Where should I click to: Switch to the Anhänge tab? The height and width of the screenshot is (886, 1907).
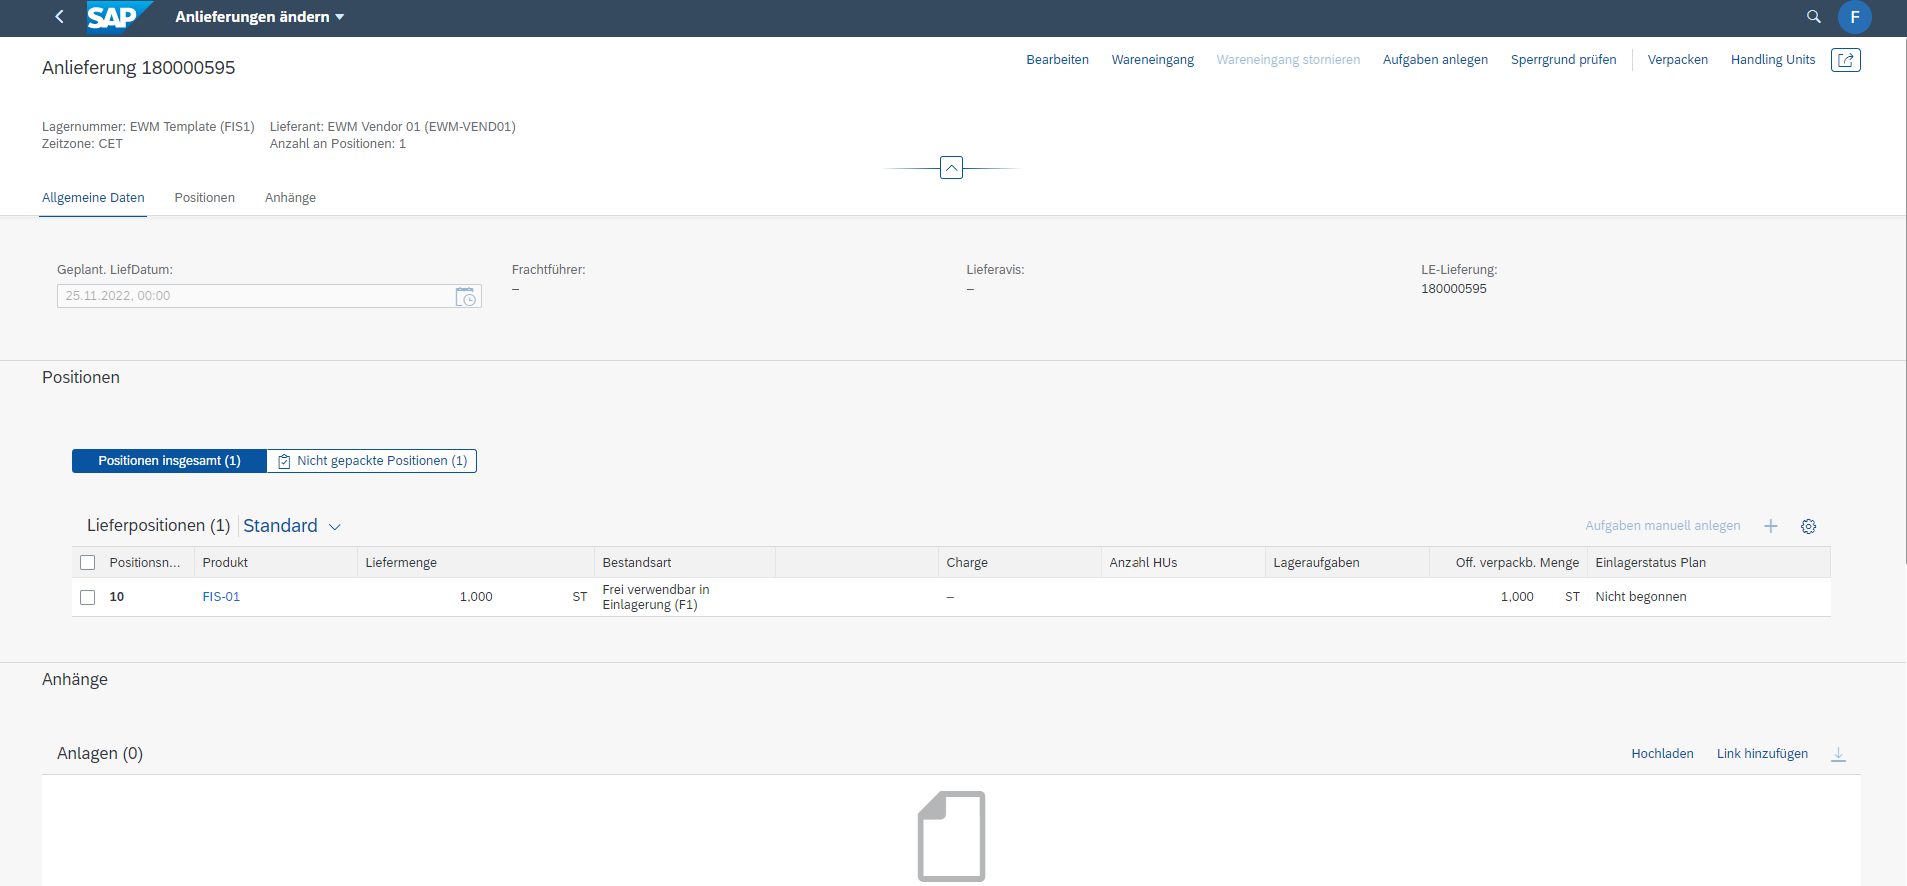coord(290,198)
